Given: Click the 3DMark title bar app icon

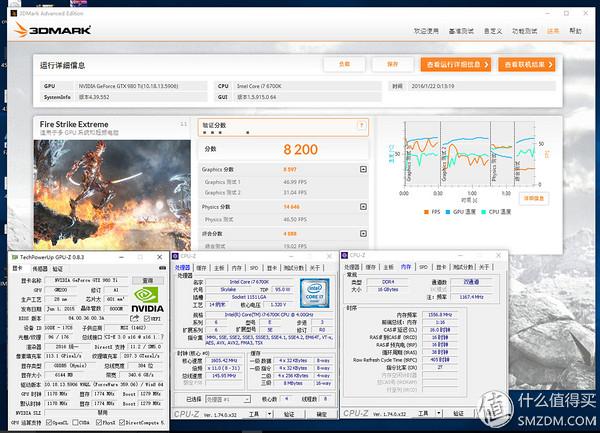Looking at the screenshot, I should (x=14, y=13).
